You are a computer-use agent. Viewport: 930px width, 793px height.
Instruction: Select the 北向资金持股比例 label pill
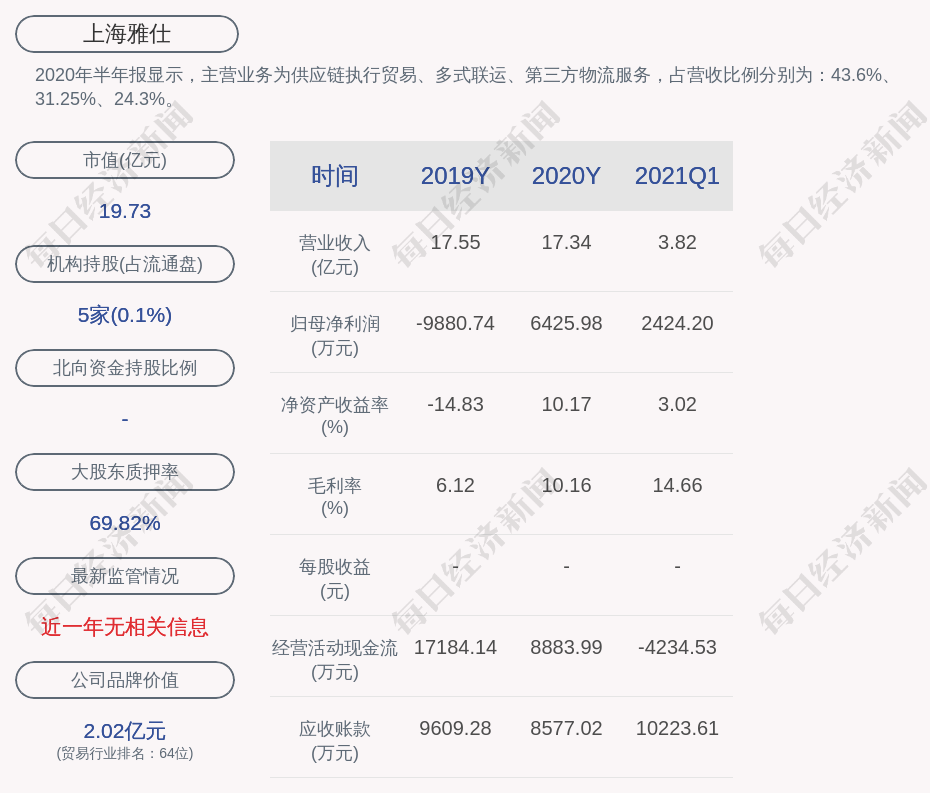[125, 368]
